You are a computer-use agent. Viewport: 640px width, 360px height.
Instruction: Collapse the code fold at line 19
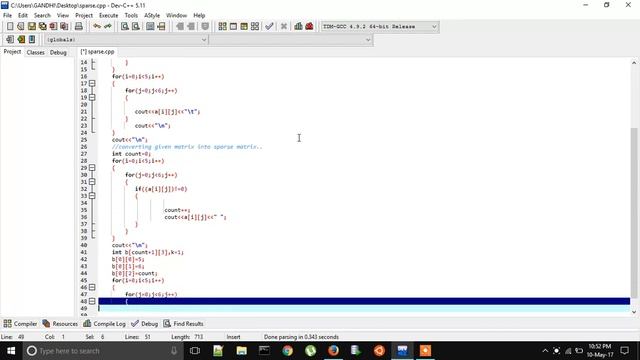pyautogui.click(x=92, y=98)
